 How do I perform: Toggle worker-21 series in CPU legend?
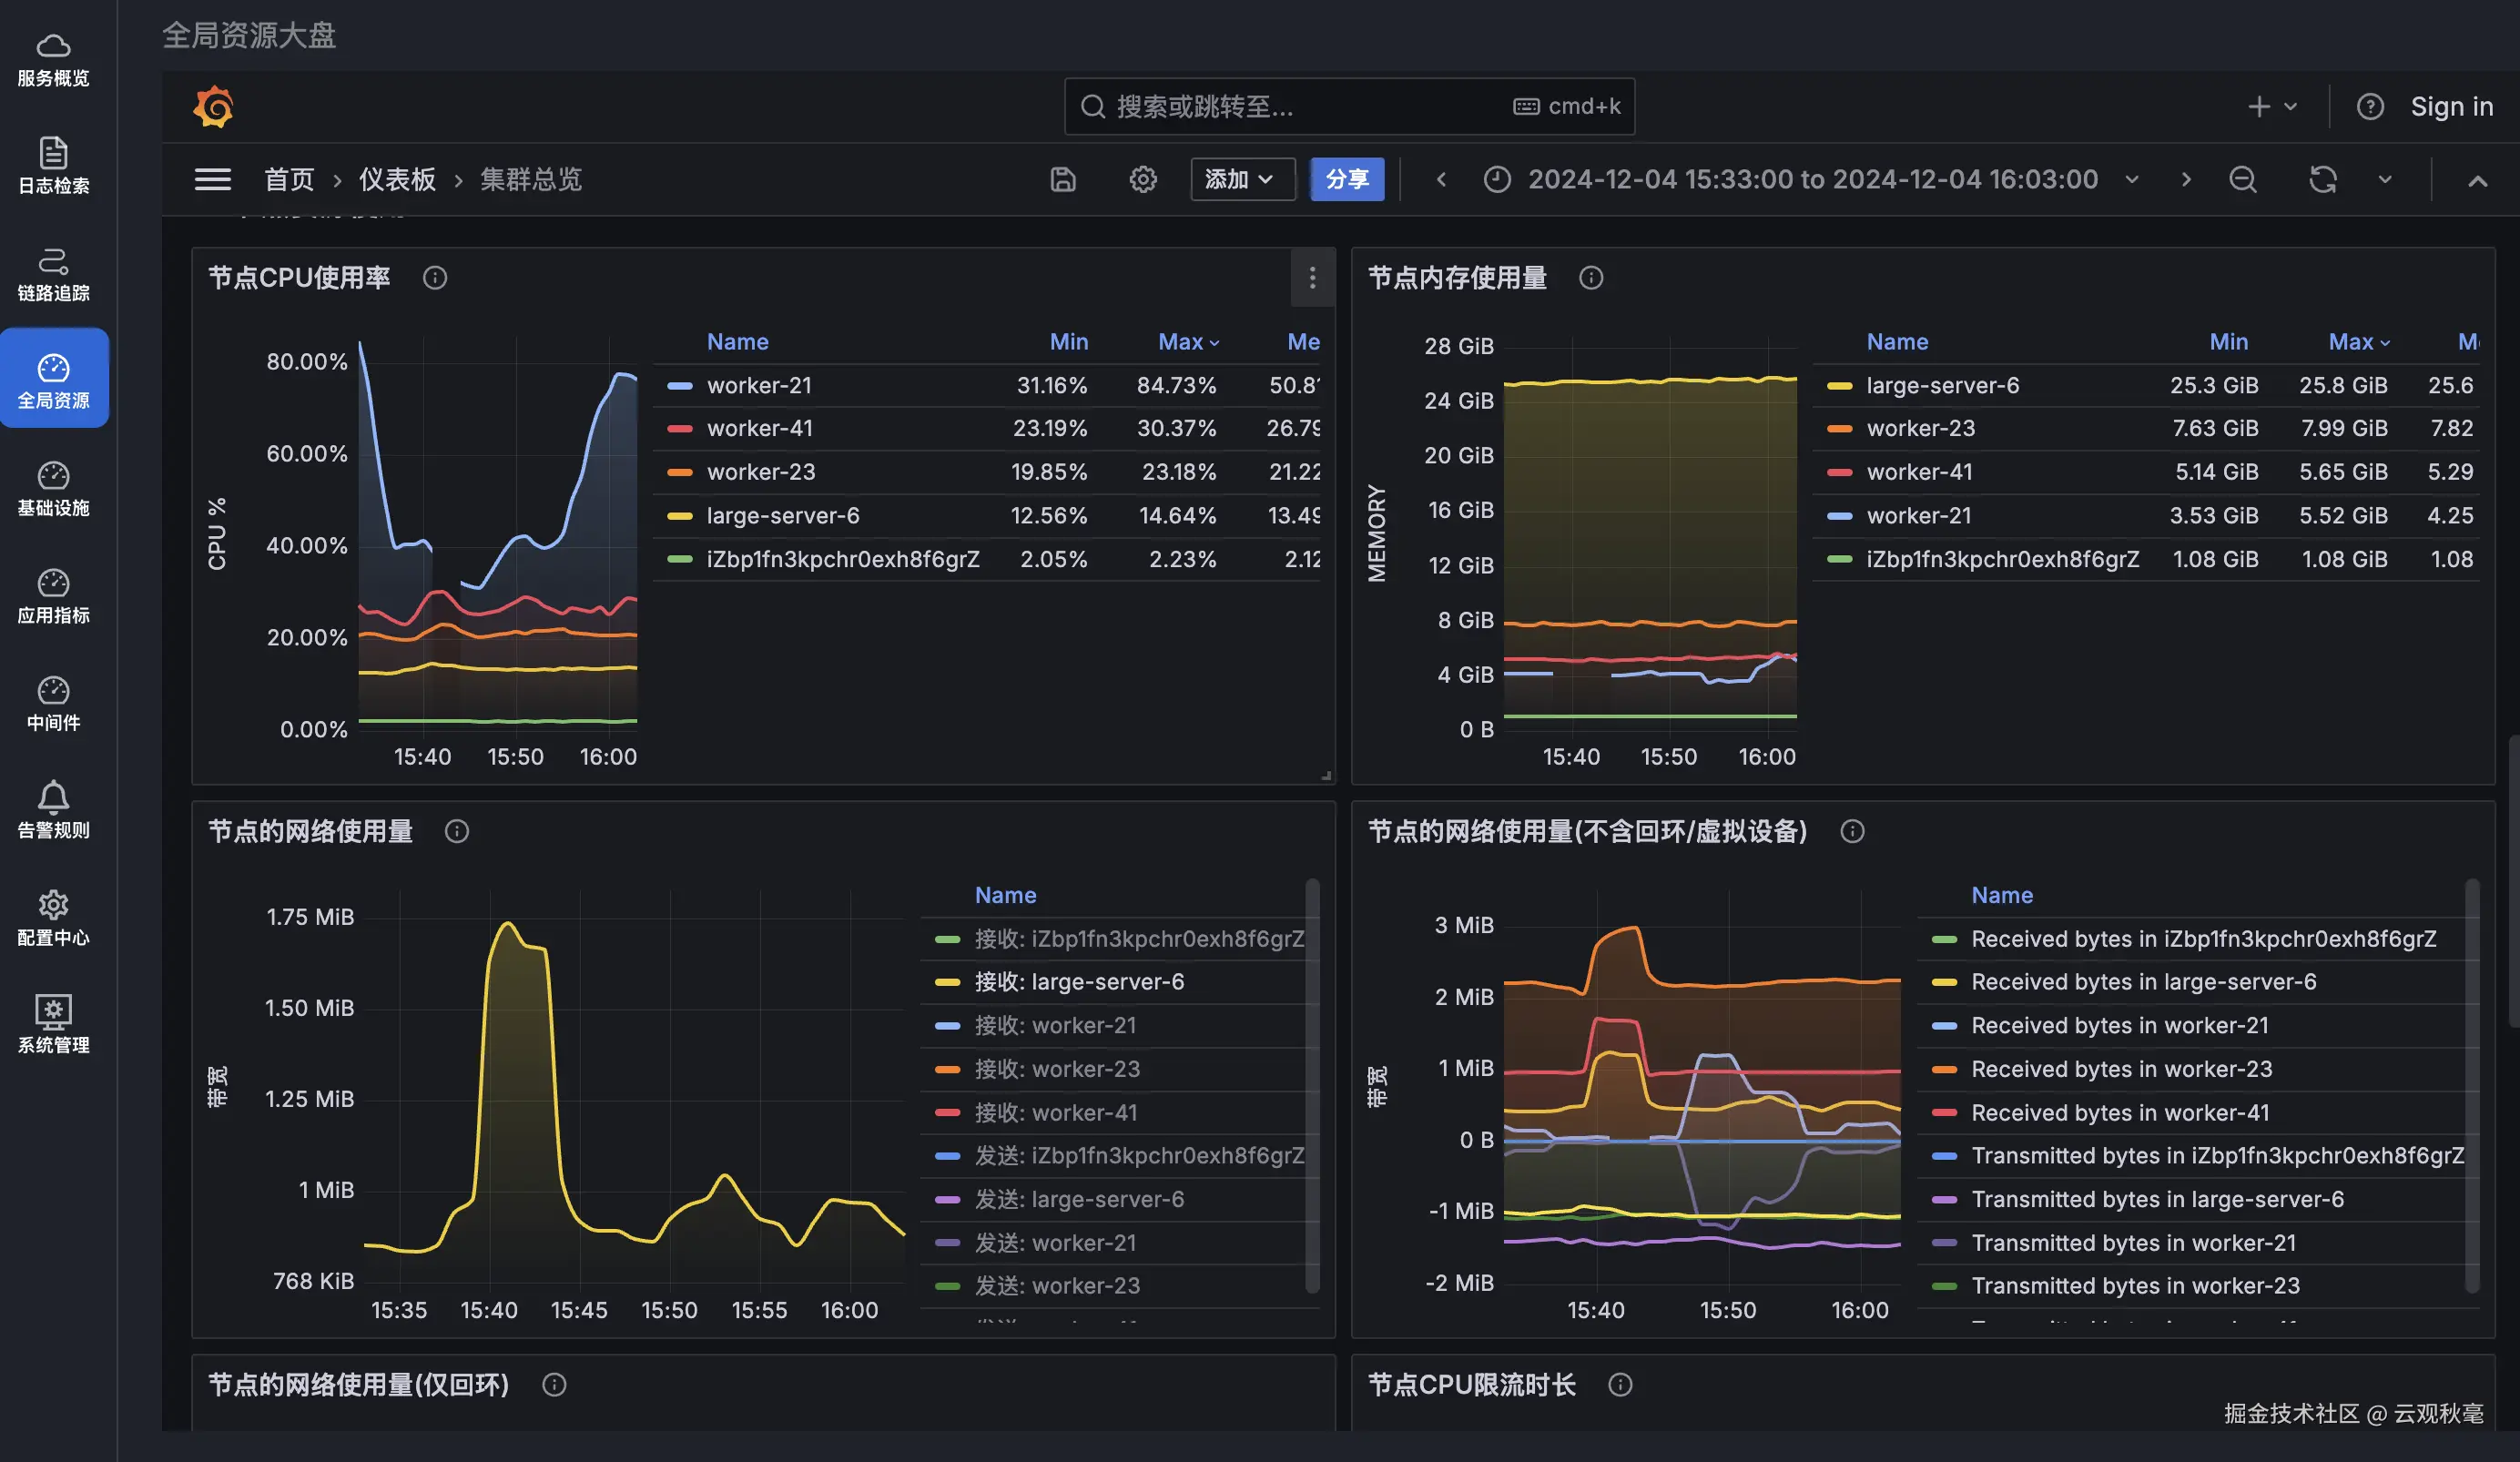click(758, 386)
